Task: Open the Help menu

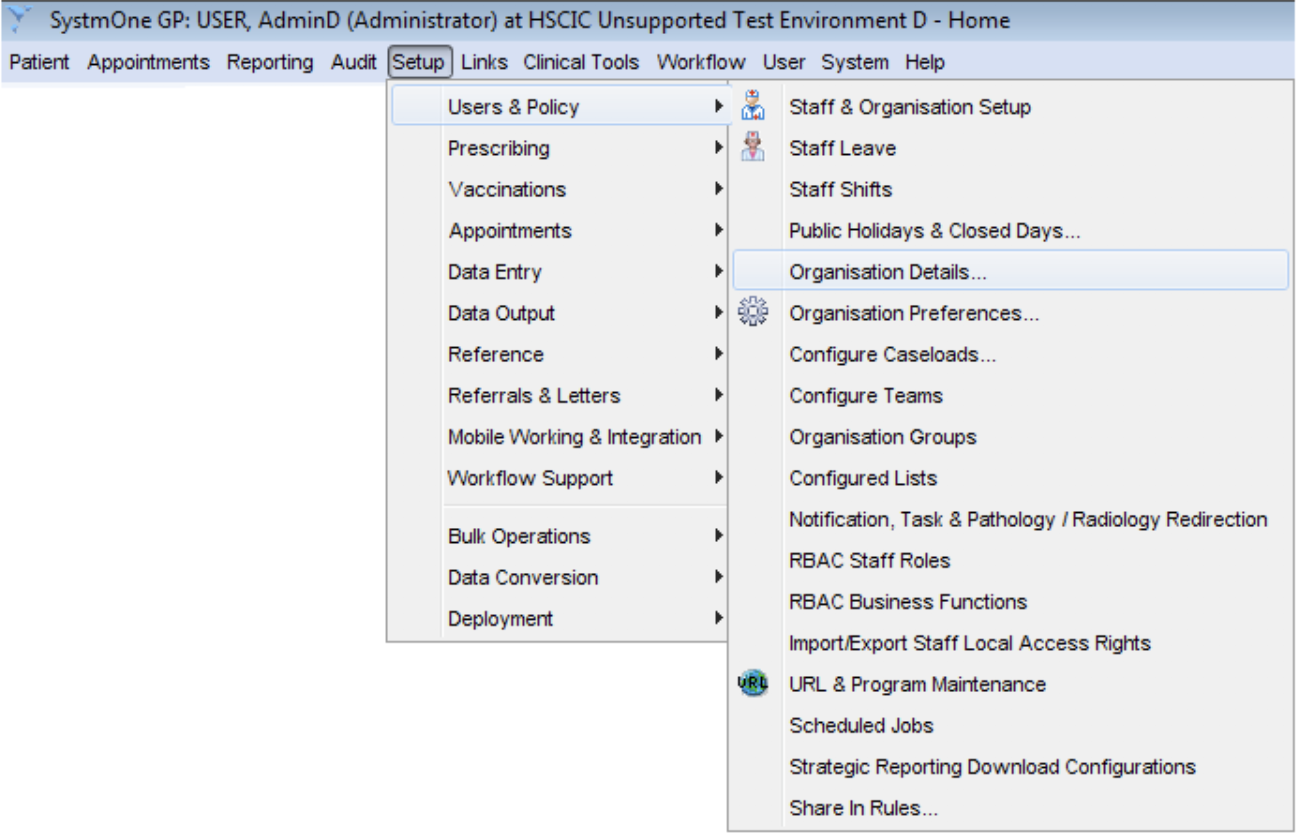Action: coord(925,62)
